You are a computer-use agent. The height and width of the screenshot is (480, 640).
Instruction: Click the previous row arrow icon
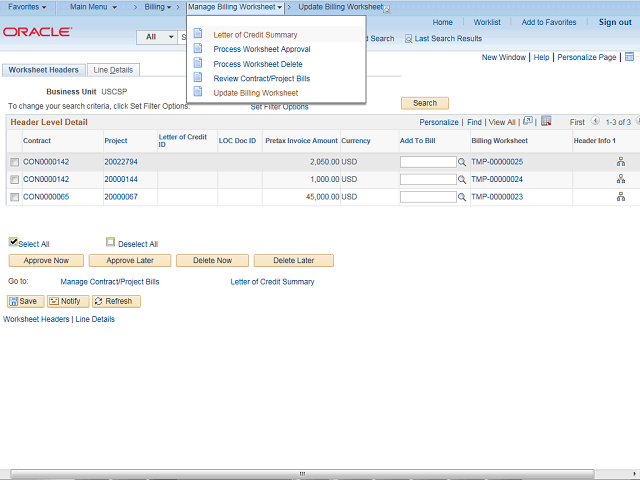pos(595,121)
